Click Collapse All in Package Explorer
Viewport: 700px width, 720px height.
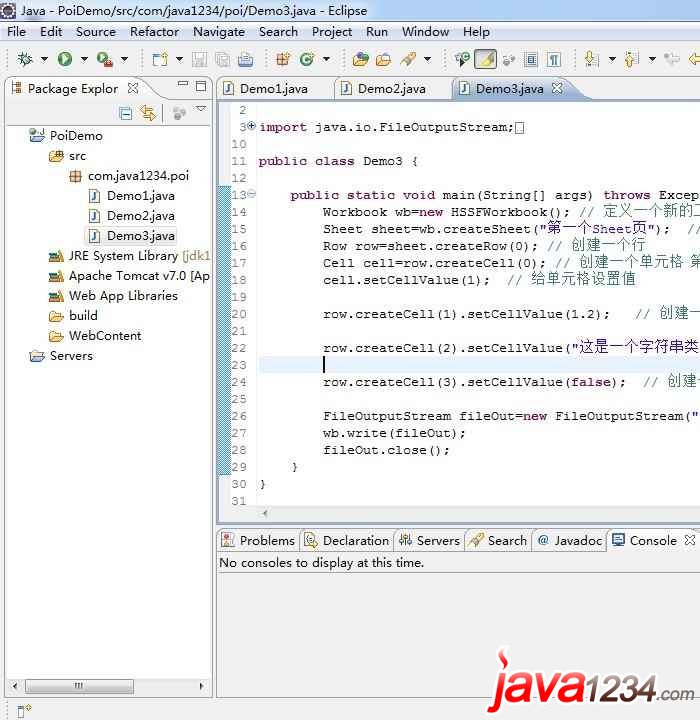pyautogui.click(x=125, y=113)
